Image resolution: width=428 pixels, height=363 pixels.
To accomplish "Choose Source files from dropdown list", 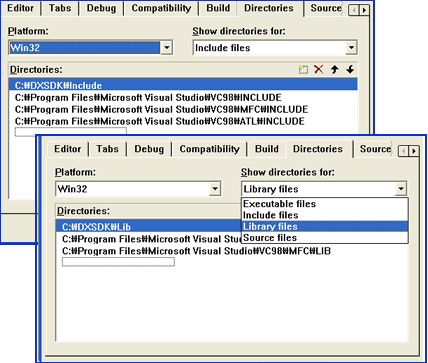I will [x=324, y=238].
